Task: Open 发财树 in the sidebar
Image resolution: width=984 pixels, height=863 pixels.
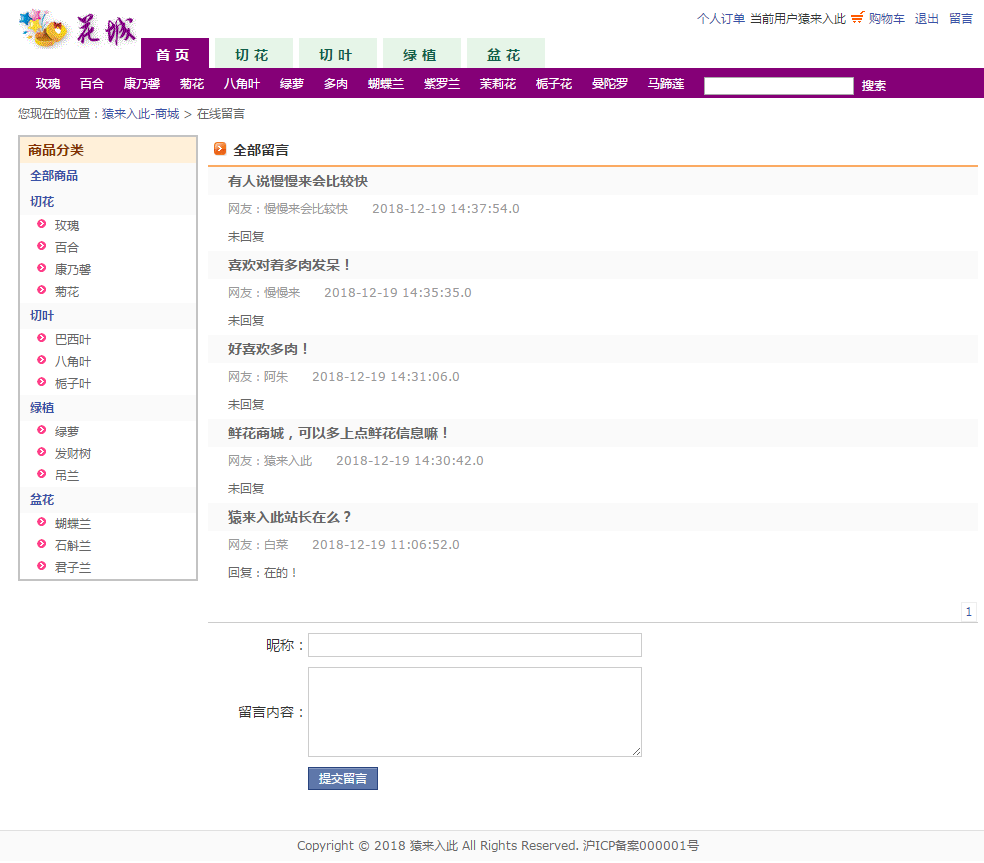Action: (x=73, y=453)
